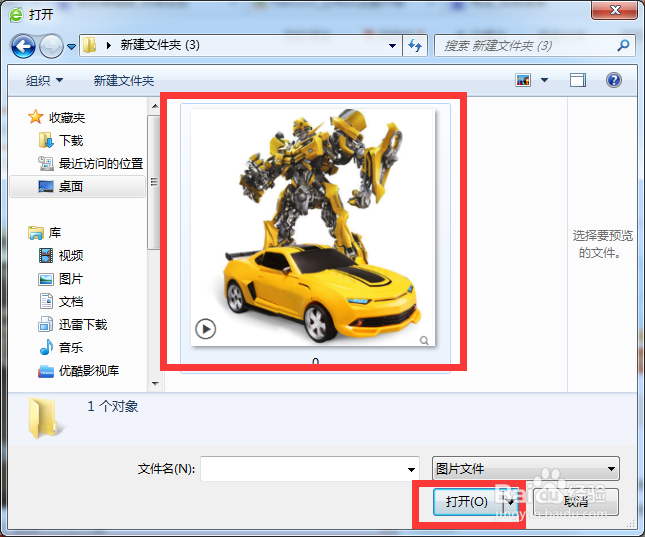Click the "1 个对象" status text
The height and width of the screenshot is (537, 645).
pyautogui.click(x=112, y=407)
